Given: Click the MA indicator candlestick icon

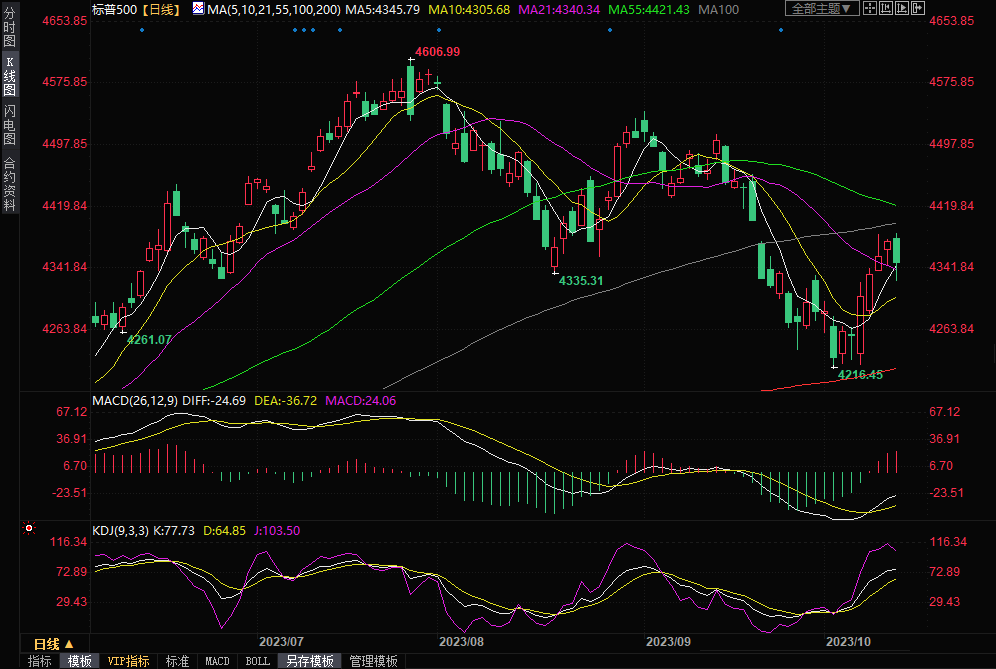Looking at the screenshot, I should (197, 9).
